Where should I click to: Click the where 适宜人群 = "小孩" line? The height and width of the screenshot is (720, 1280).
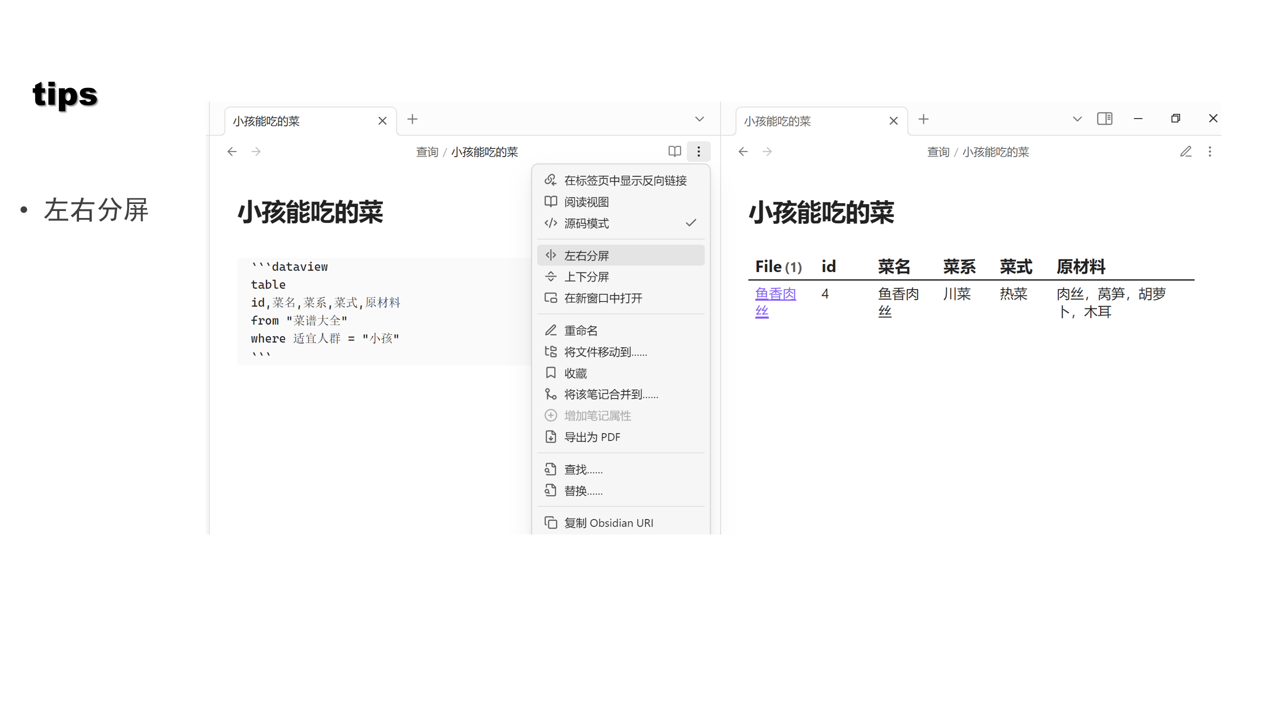(325, 339)
